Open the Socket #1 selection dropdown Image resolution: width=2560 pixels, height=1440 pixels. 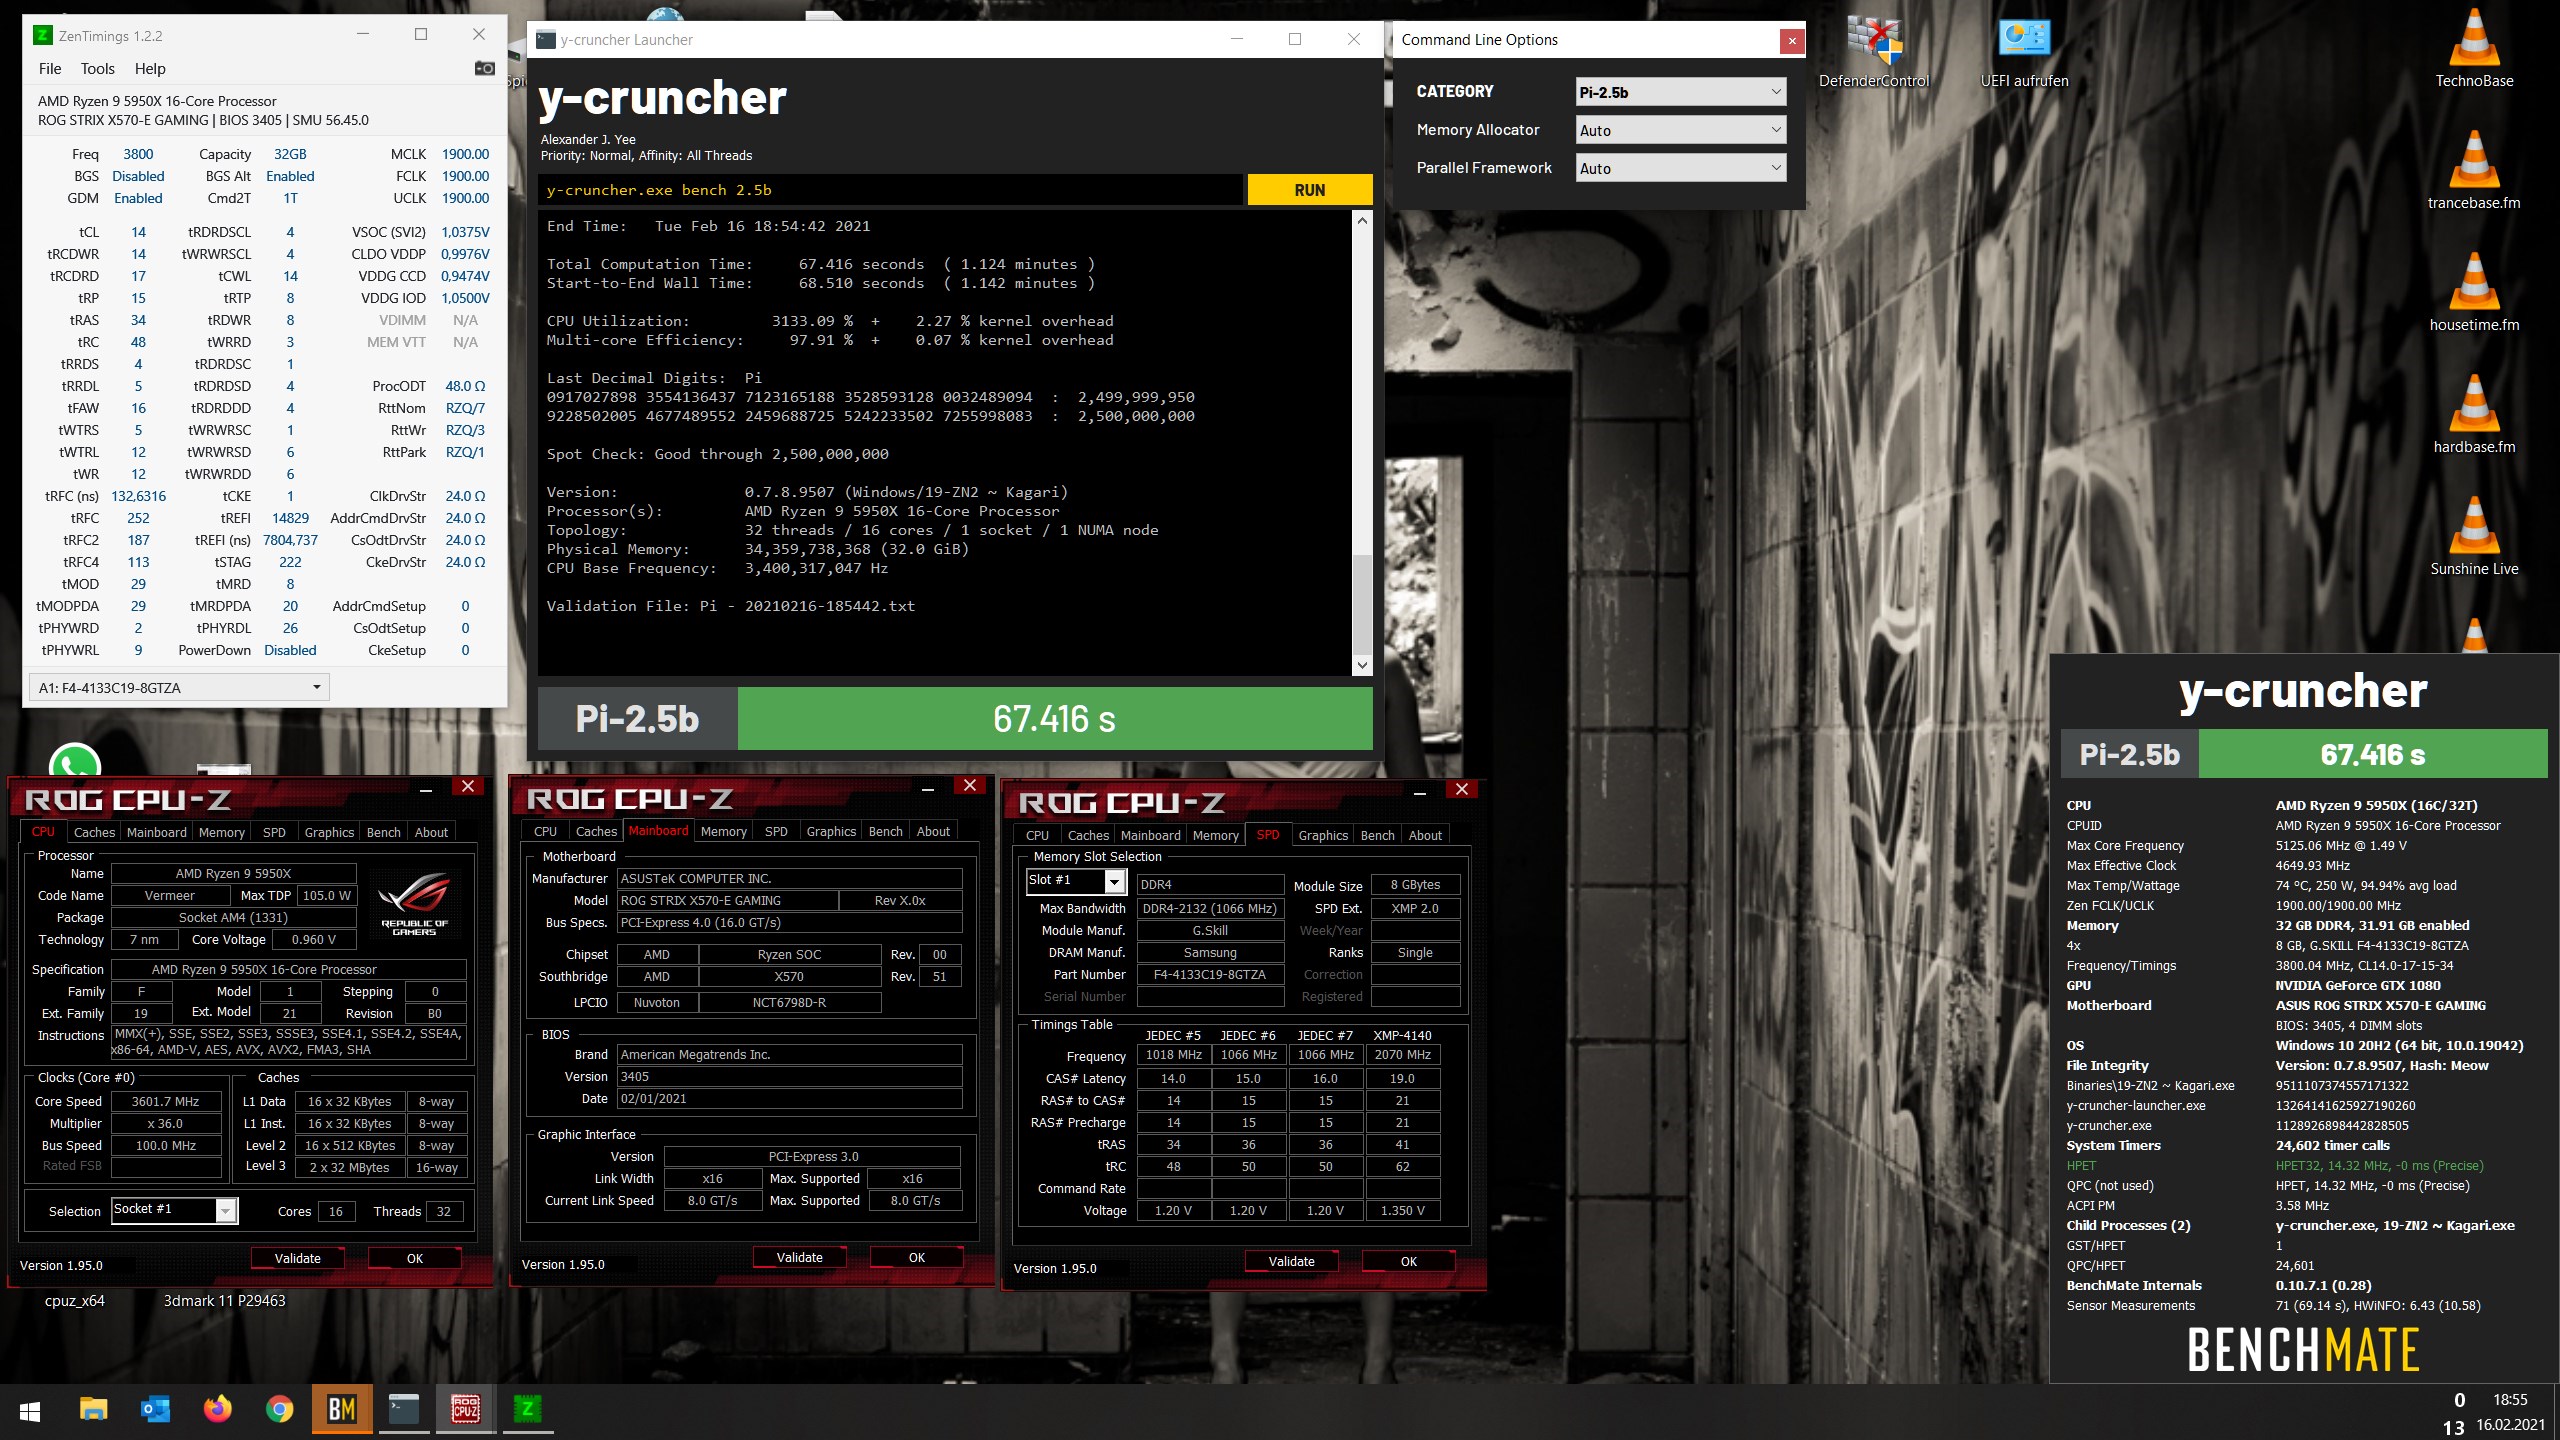coord(174,1210)
